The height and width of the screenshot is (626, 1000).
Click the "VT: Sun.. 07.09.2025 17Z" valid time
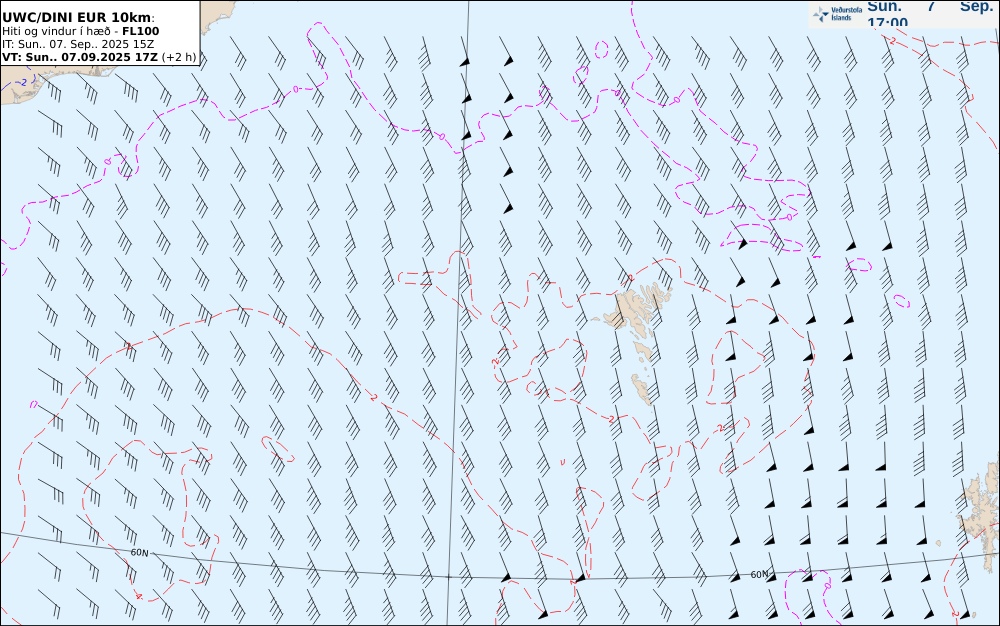pyautogui.click(x=80, y=57)
